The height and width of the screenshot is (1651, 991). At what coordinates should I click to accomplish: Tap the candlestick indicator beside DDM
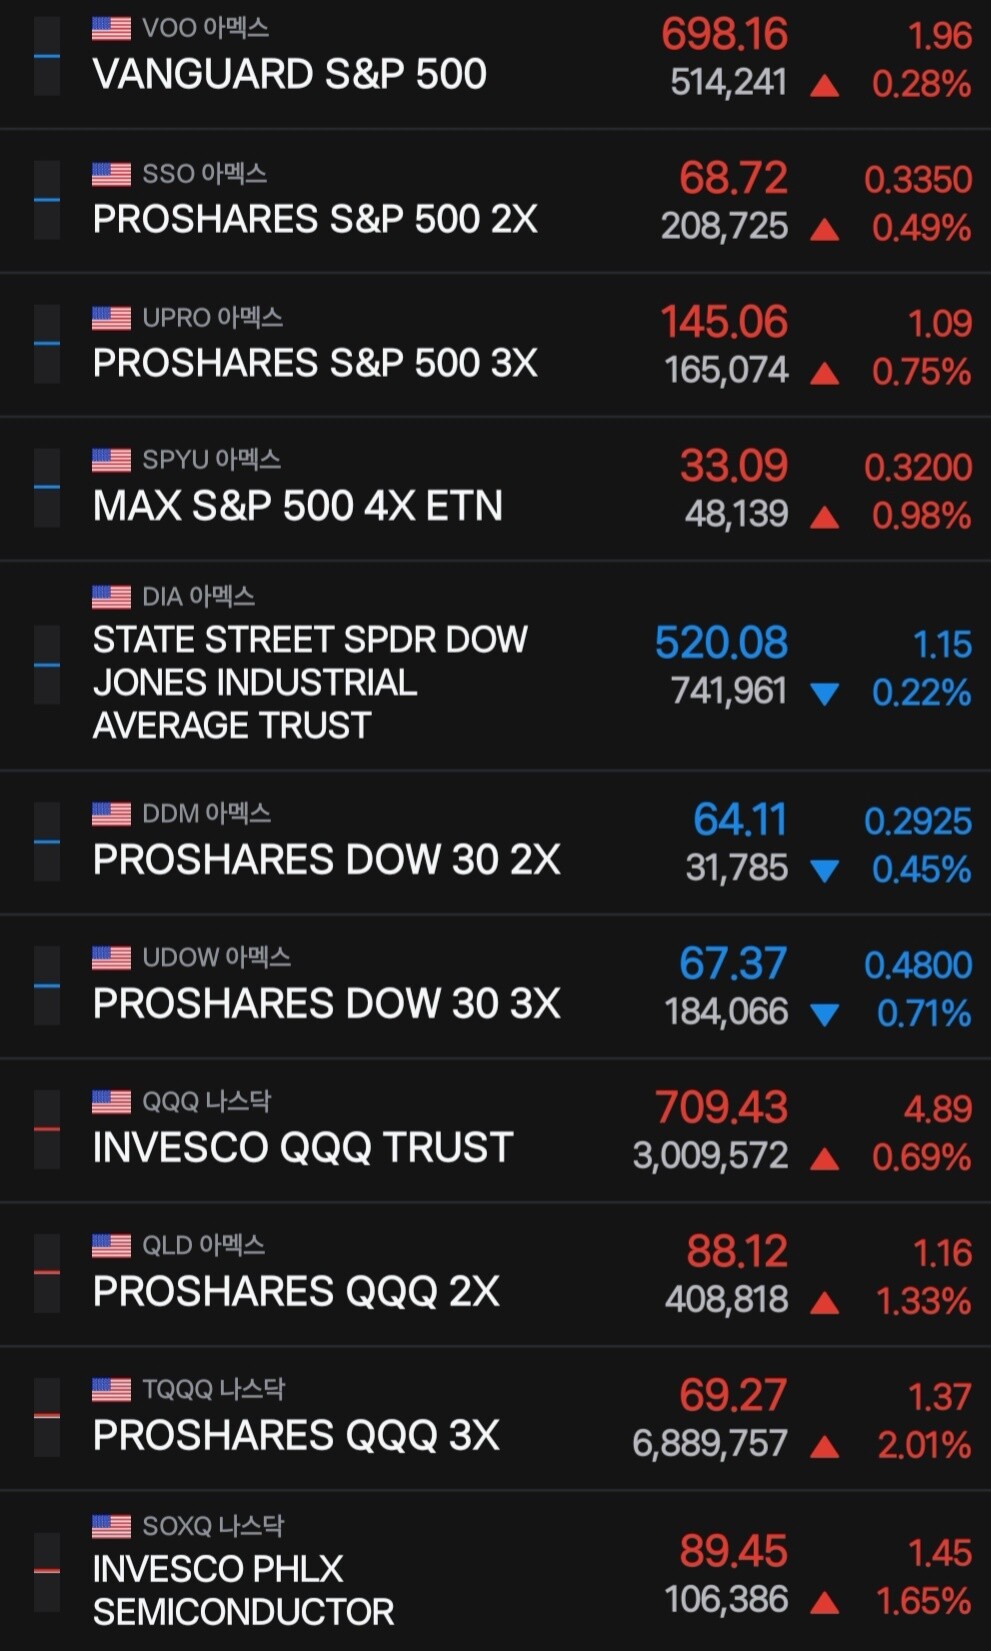pyautogui.click(x=46, y=842)
